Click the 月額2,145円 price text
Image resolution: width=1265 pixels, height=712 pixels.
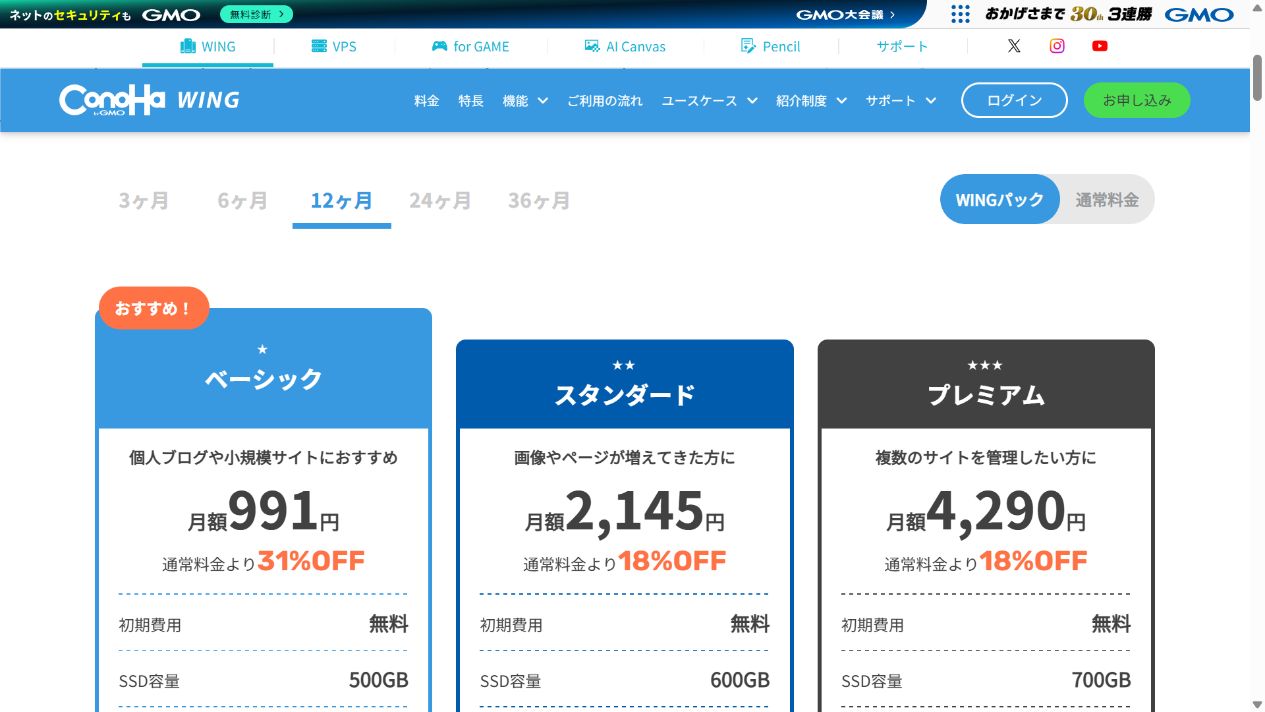625,511
